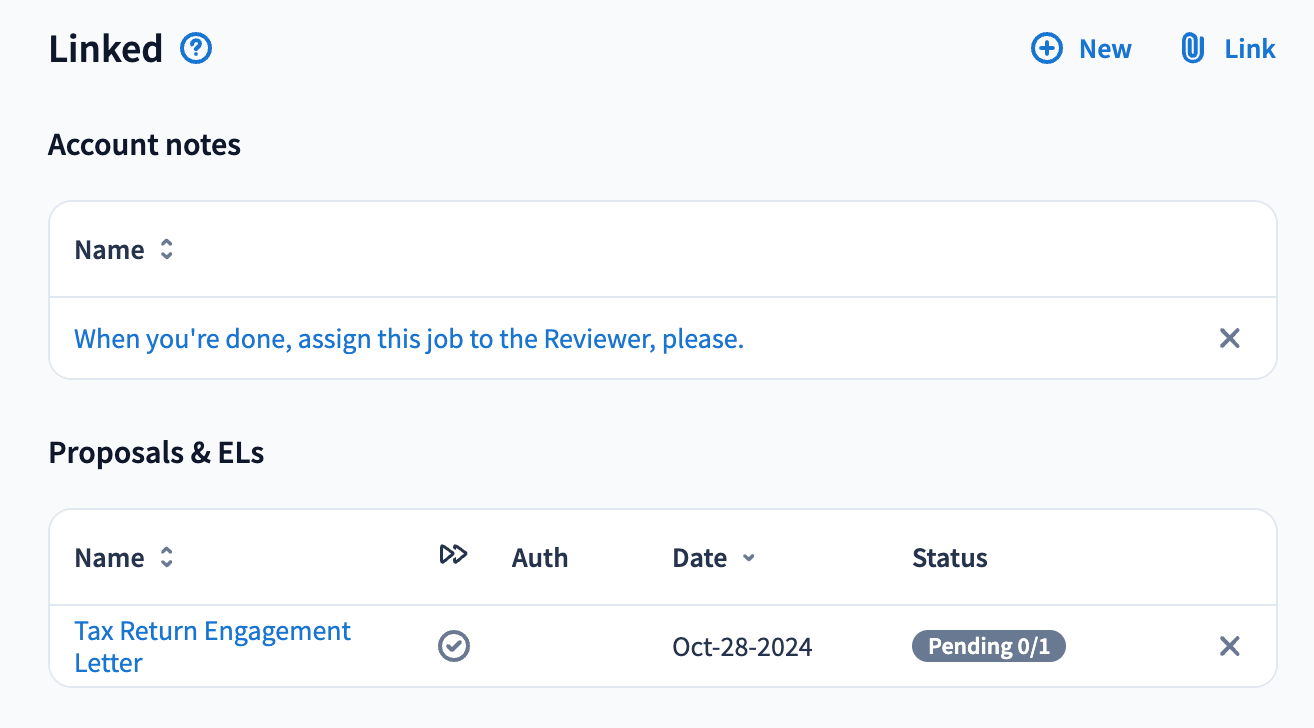Viewport: 1314px width, 728px height.
Task: Click the fast-forward arrows column header icon
Action: pyautogui.click(x=453, y=555)
